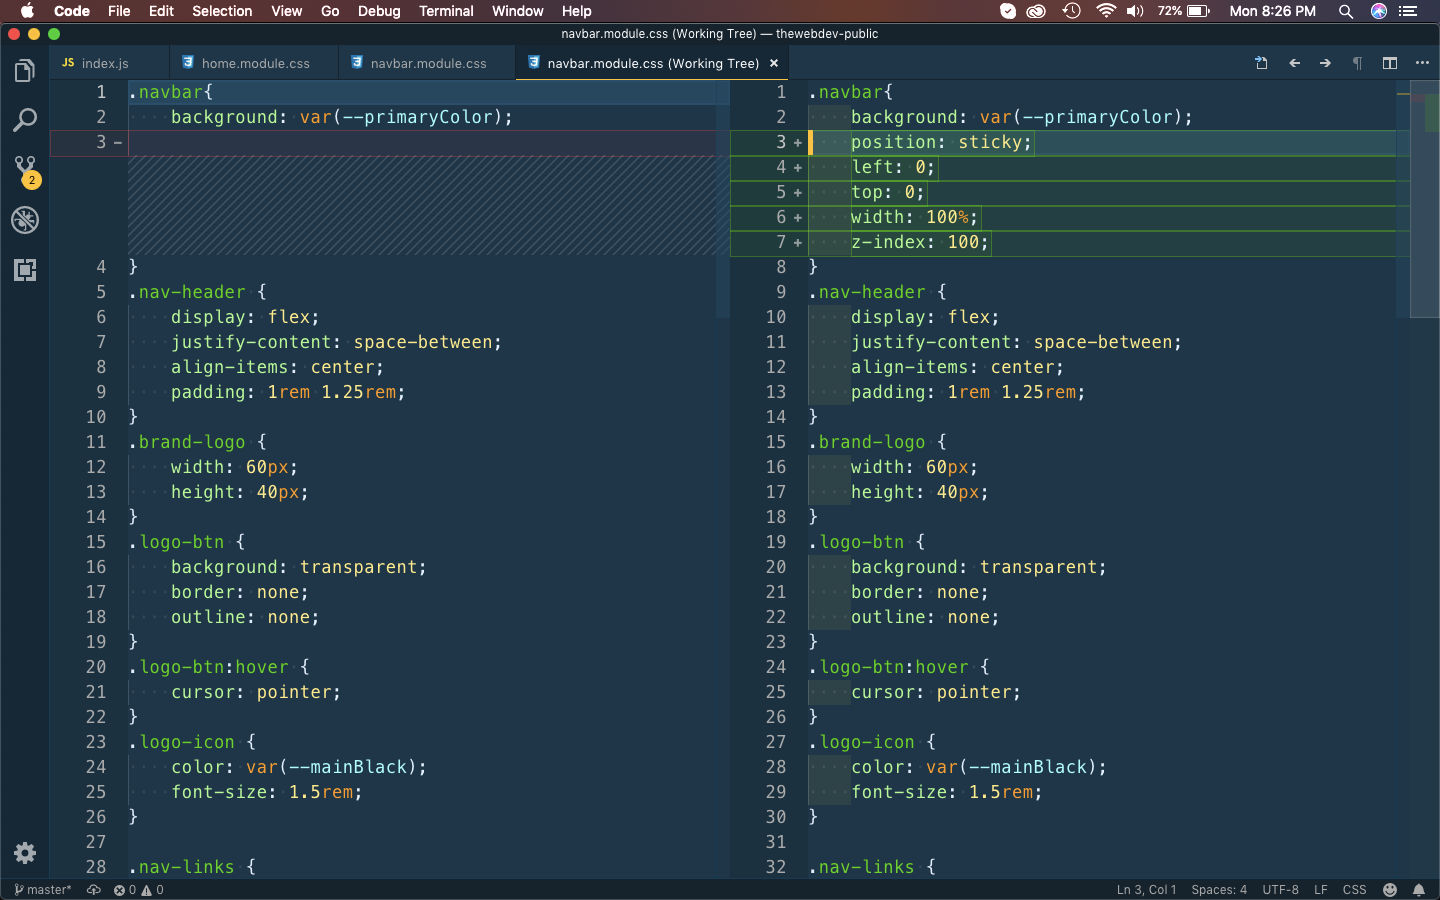Open Notification Center list icon
Viewport: 1440px width, 900px height.
(1408, 11)
